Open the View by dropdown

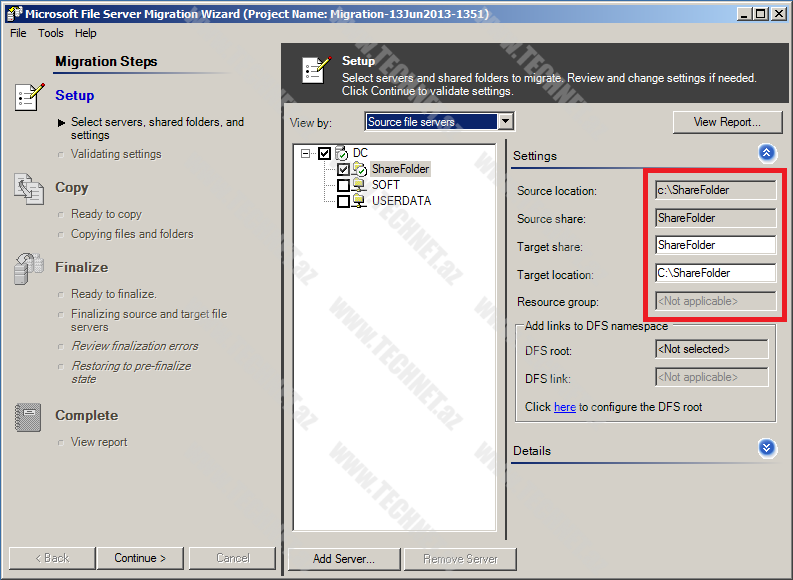[505, 122]
